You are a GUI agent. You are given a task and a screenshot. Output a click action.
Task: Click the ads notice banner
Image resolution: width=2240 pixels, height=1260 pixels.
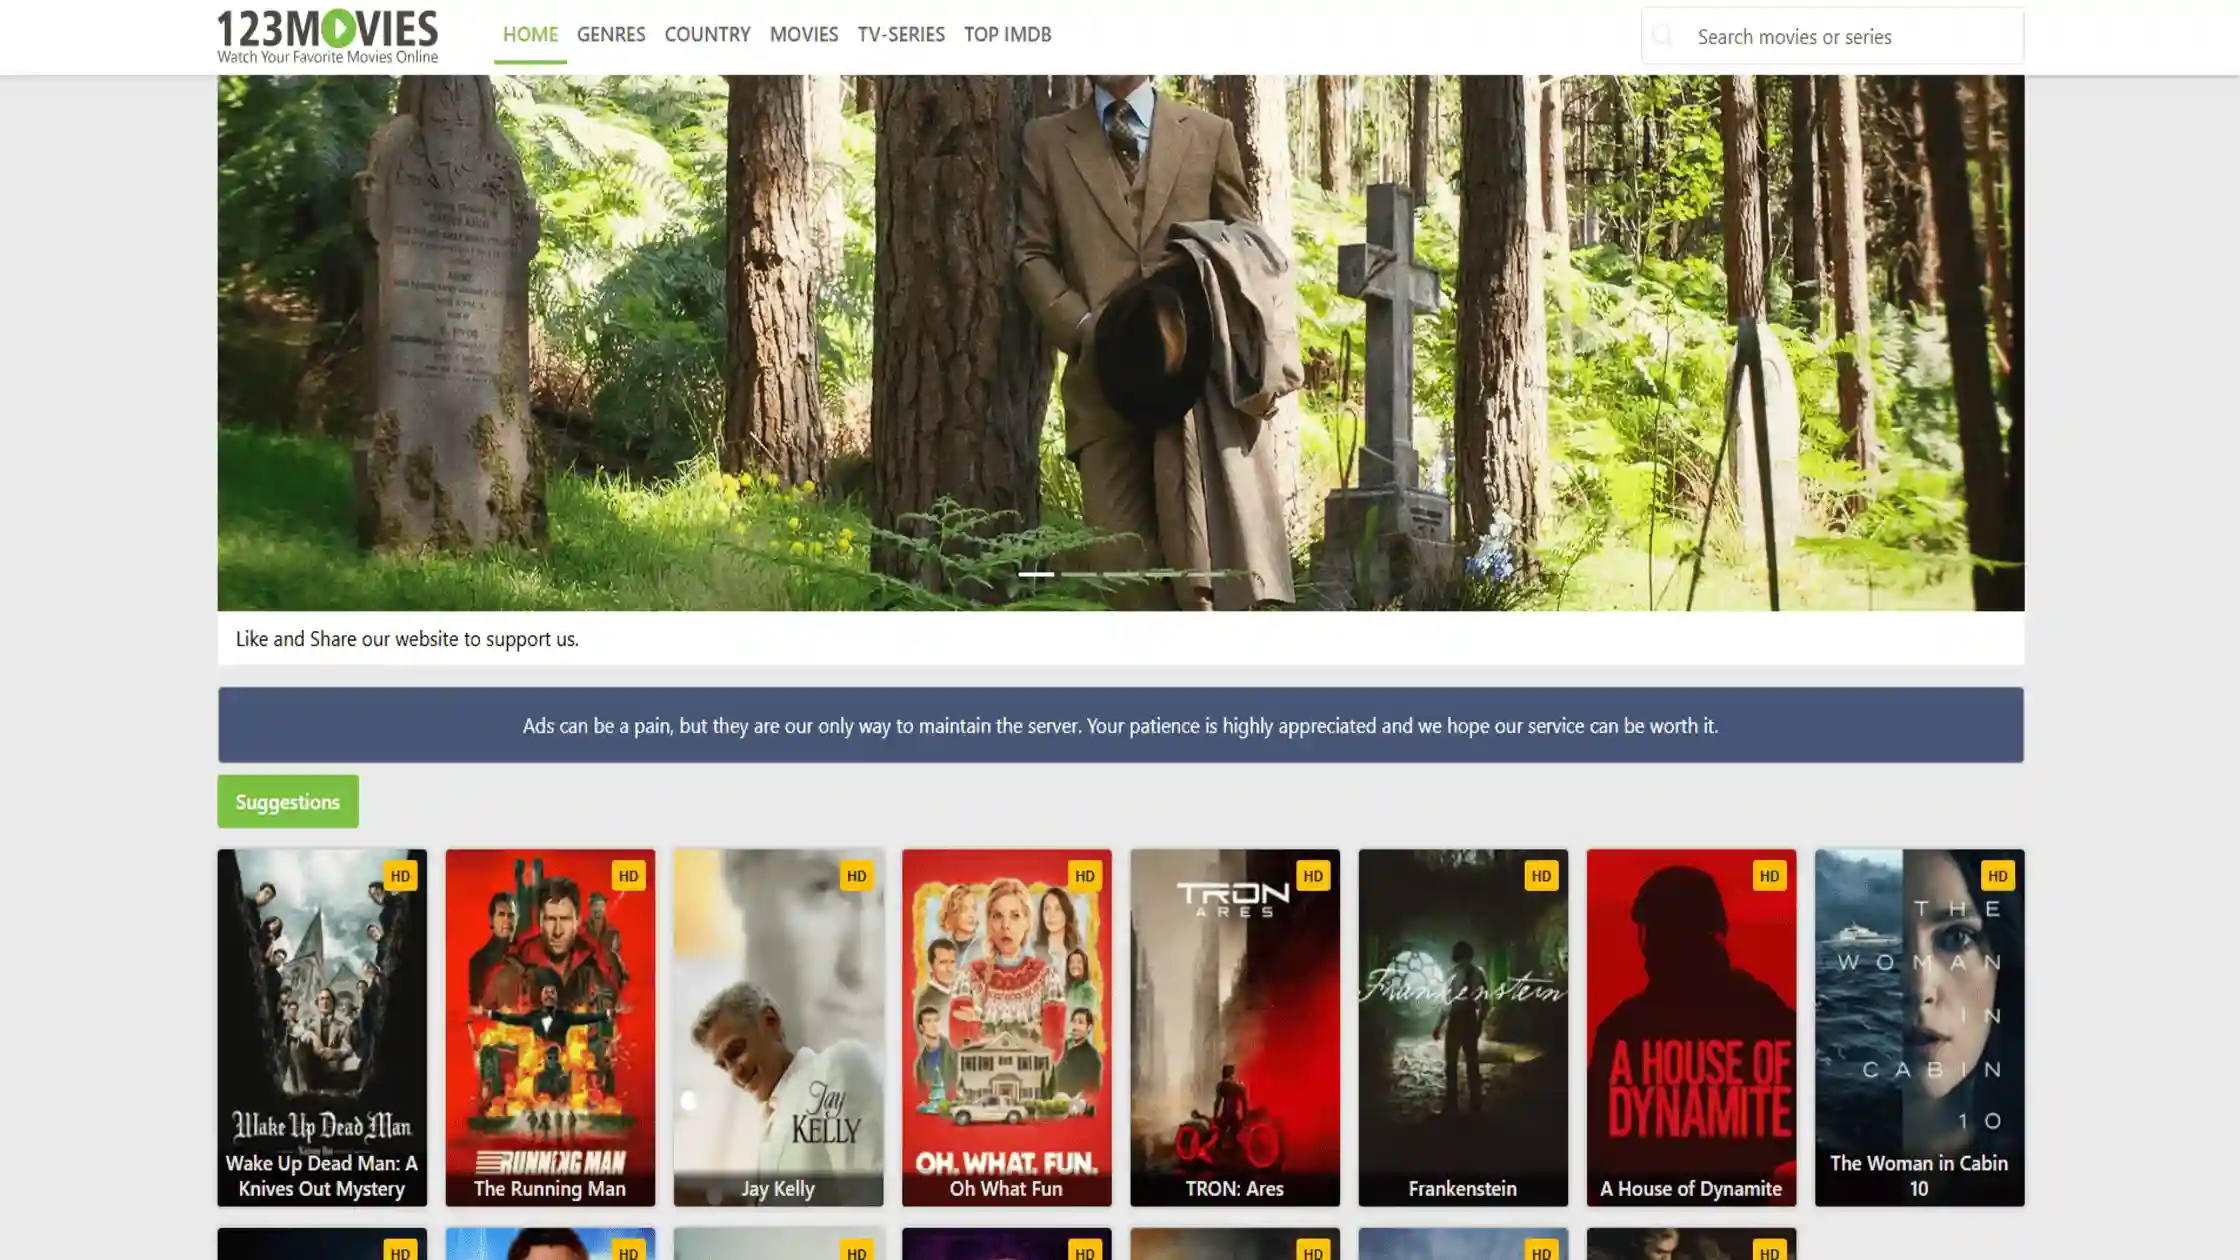point(1120,725)
